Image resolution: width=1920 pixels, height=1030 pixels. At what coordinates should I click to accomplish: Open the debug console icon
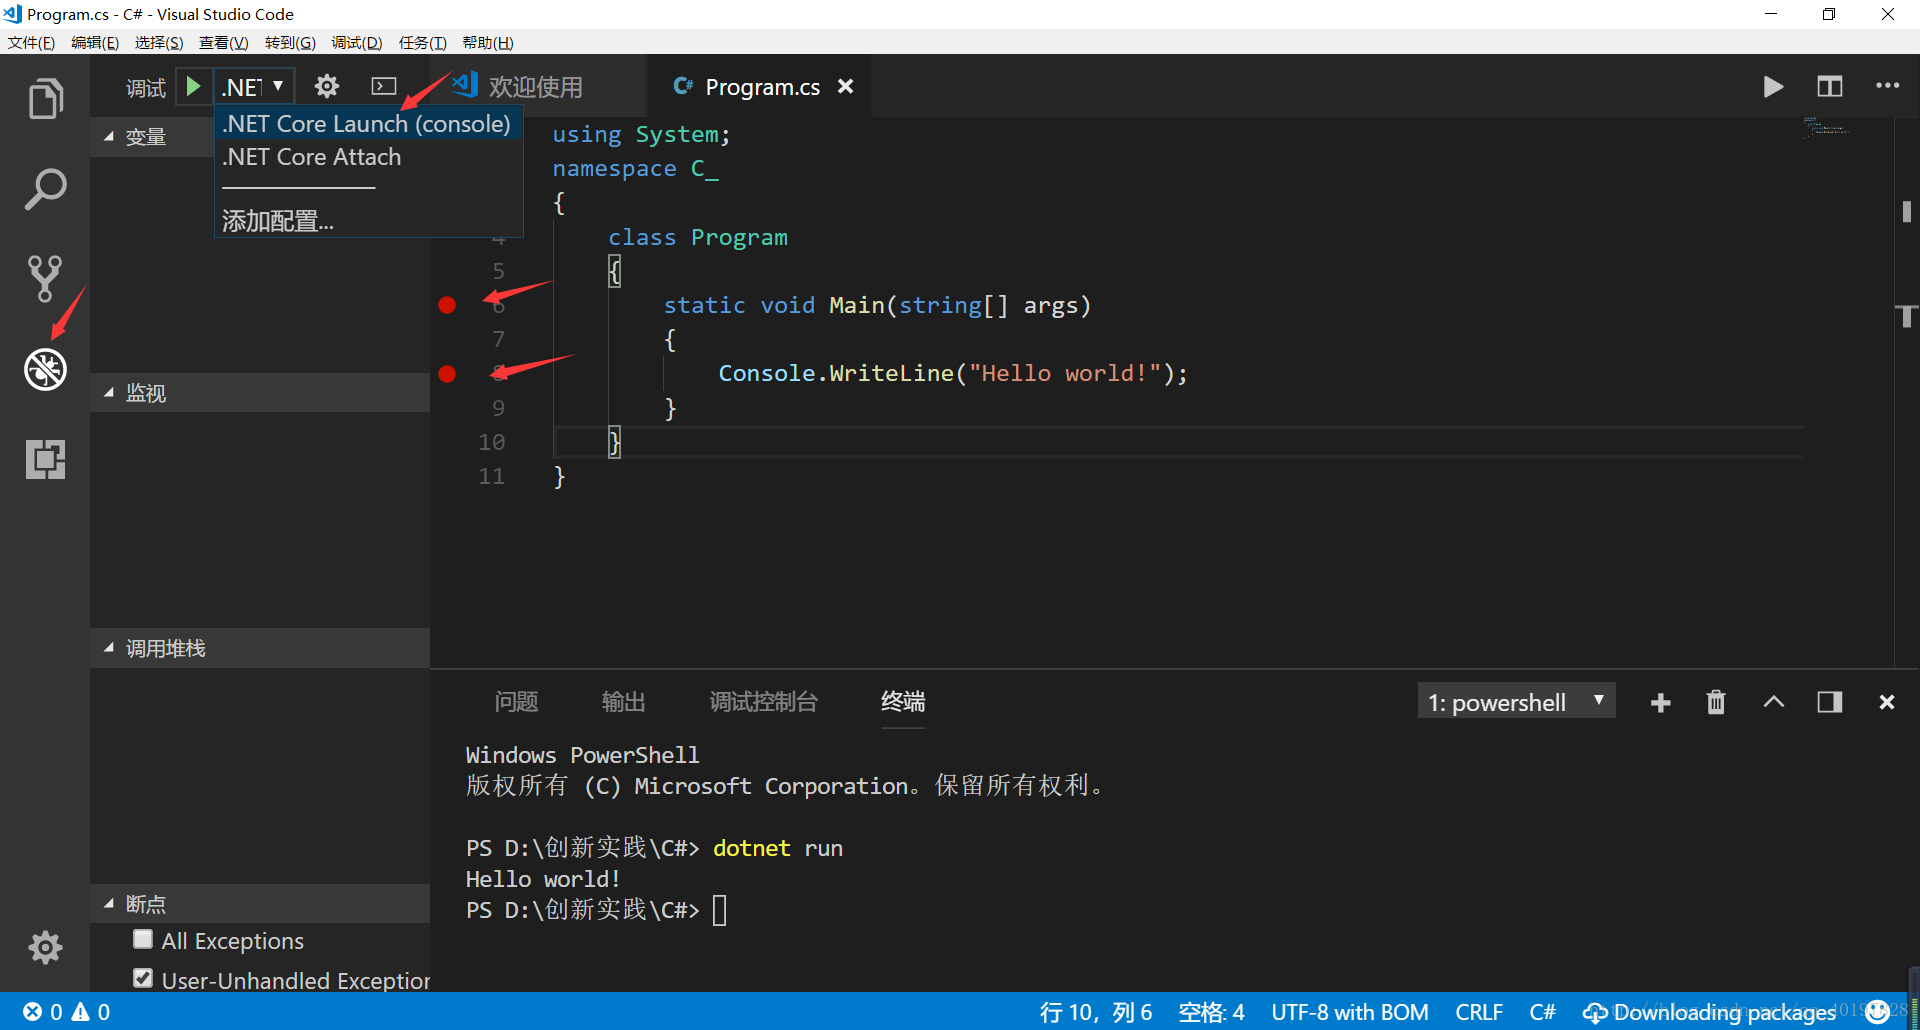(x=384, y=86)
